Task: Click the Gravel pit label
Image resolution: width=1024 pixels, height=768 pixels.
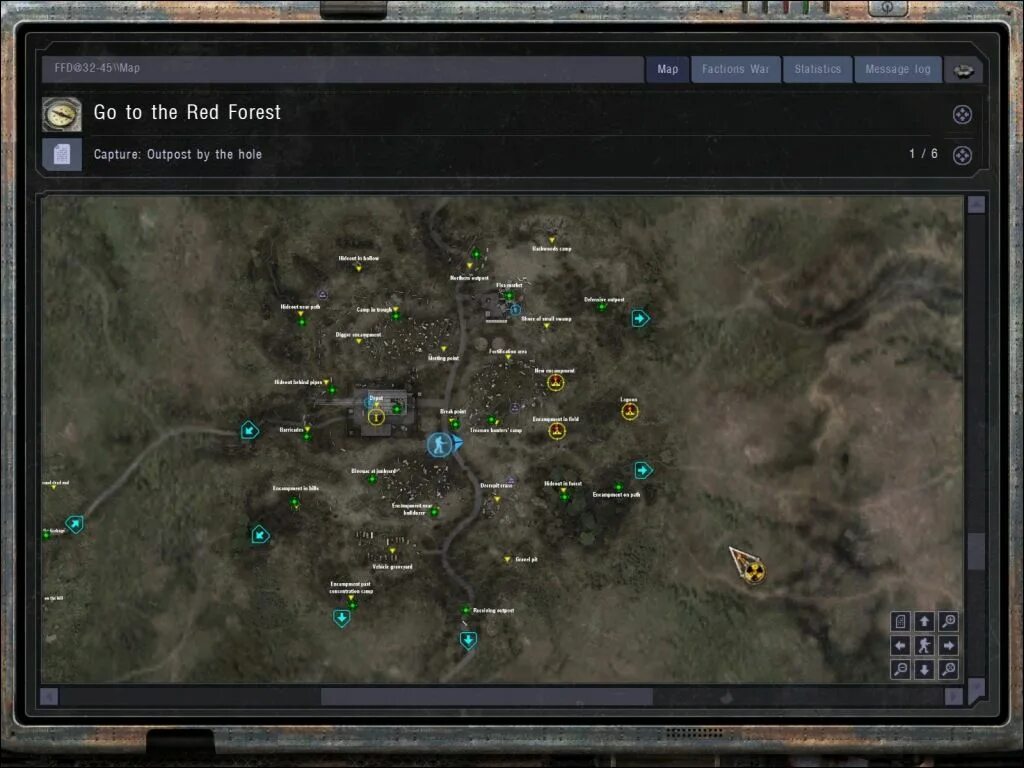Action: [526, 560]
